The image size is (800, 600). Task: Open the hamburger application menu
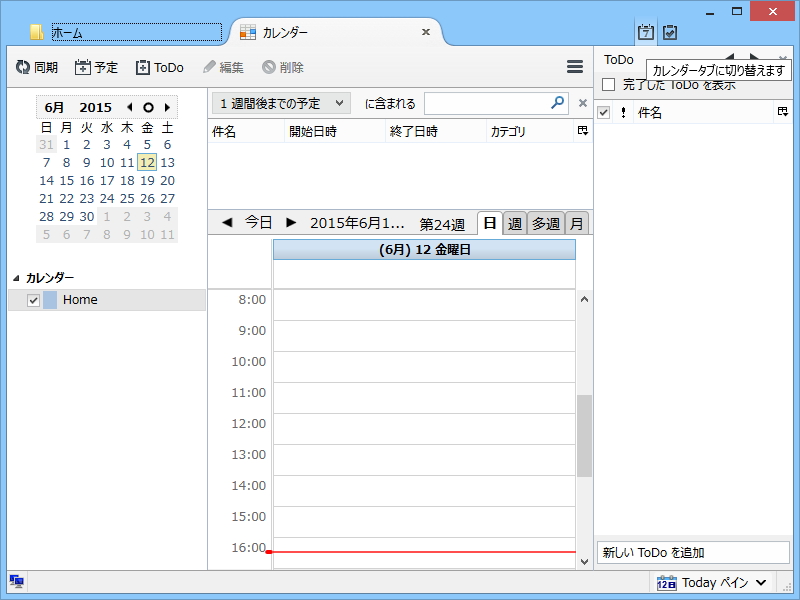[575, 67]
